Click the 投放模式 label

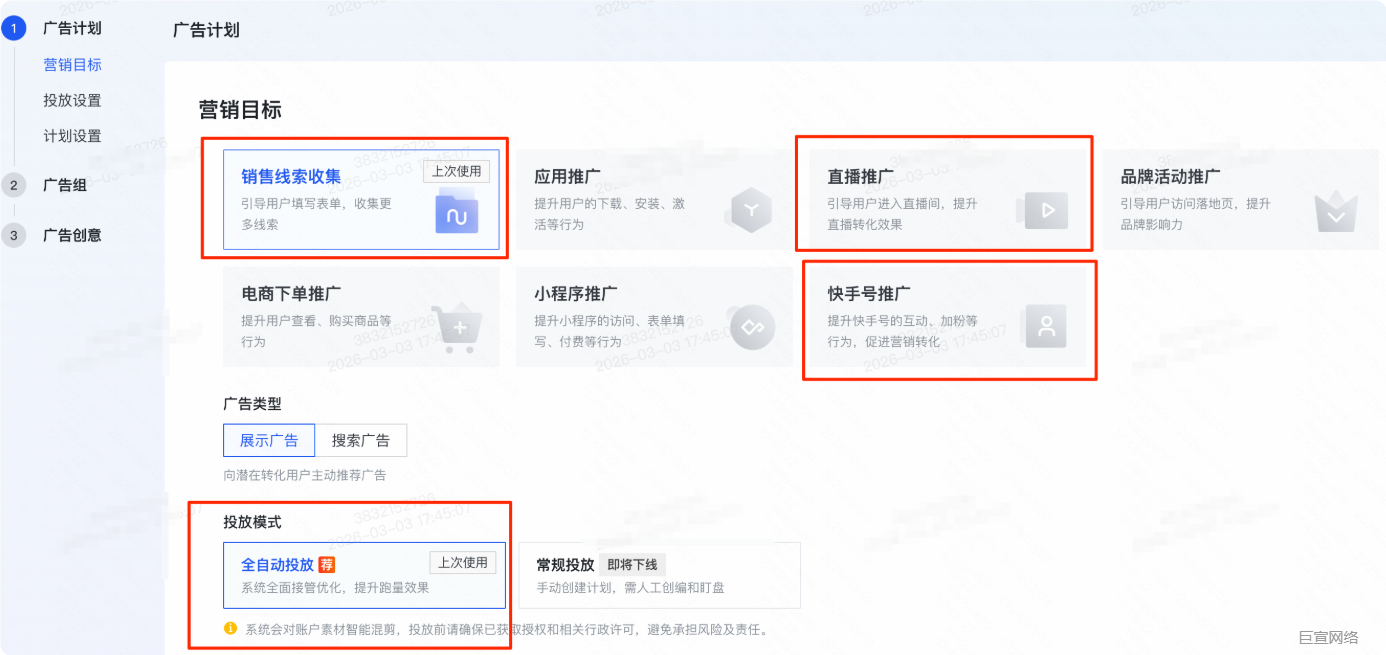point(252,522)
